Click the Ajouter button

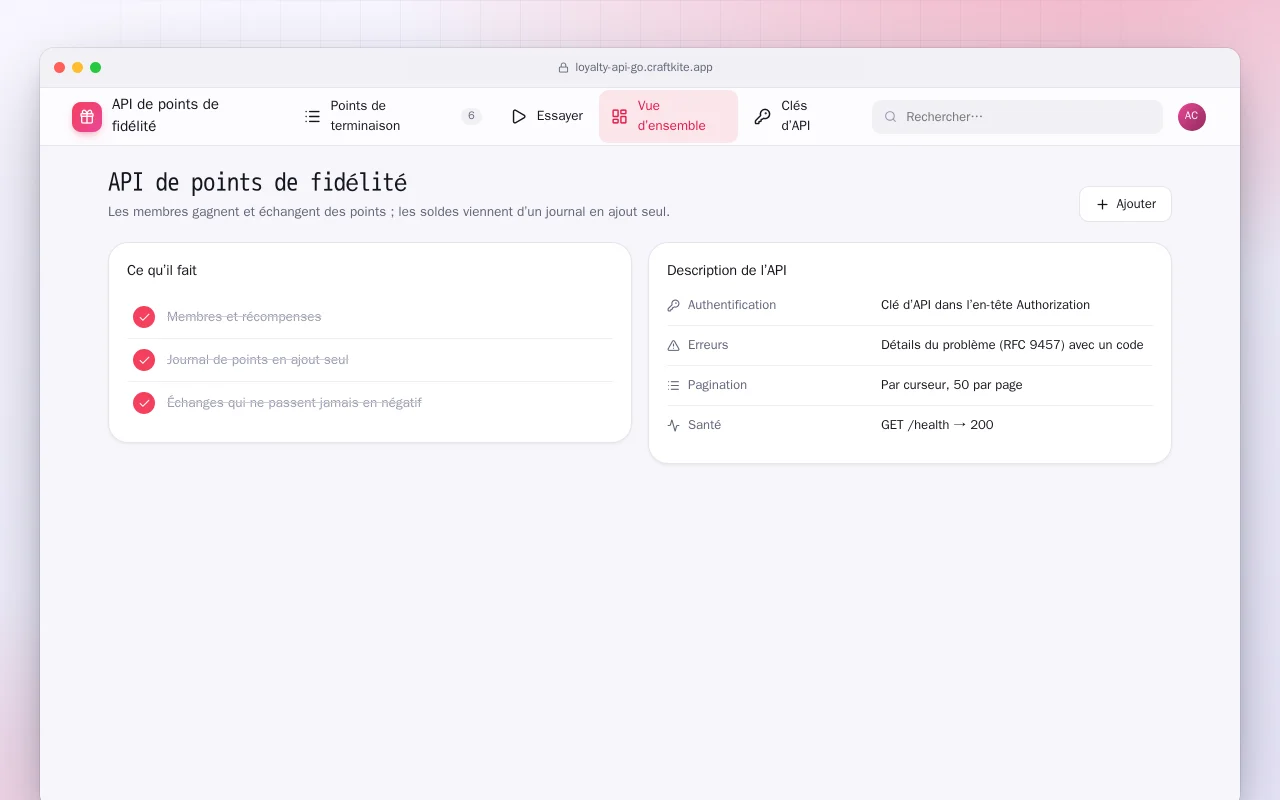pos(1125,204)
